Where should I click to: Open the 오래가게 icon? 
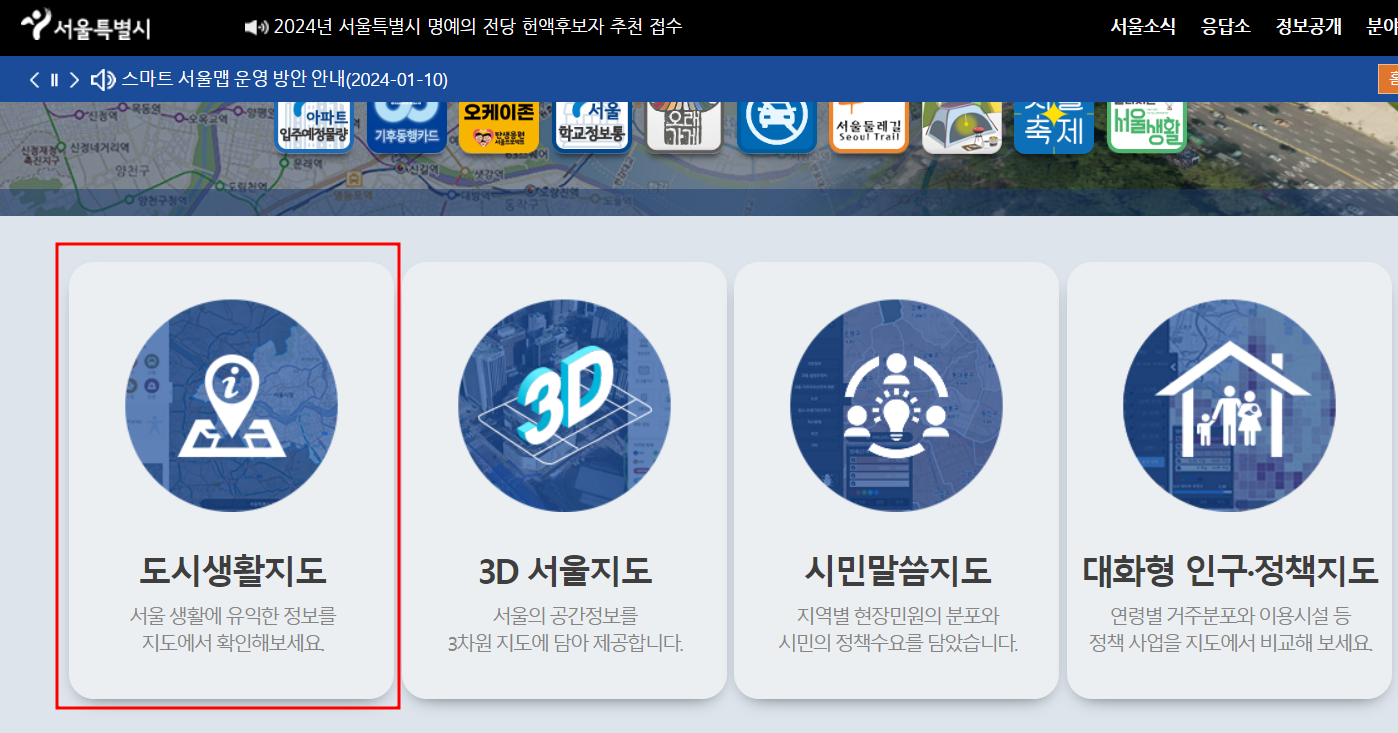(x=684, y=126)
